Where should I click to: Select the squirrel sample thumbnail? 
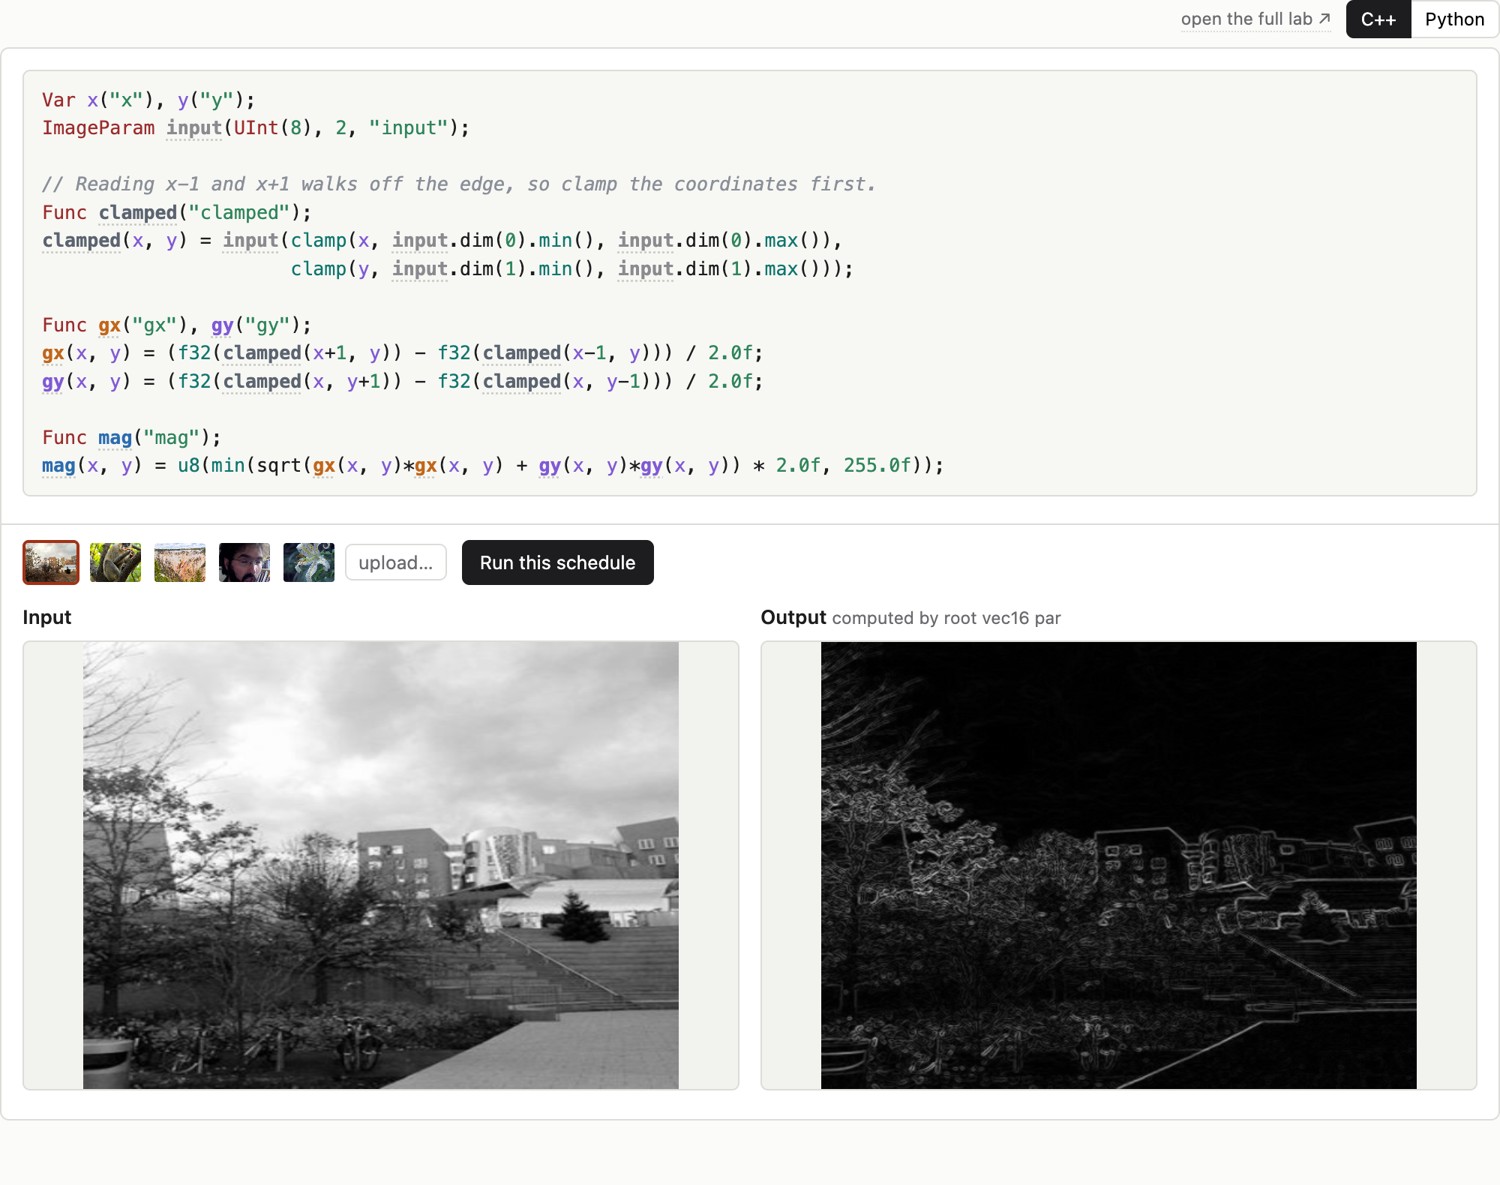click(x=115, y=563)
